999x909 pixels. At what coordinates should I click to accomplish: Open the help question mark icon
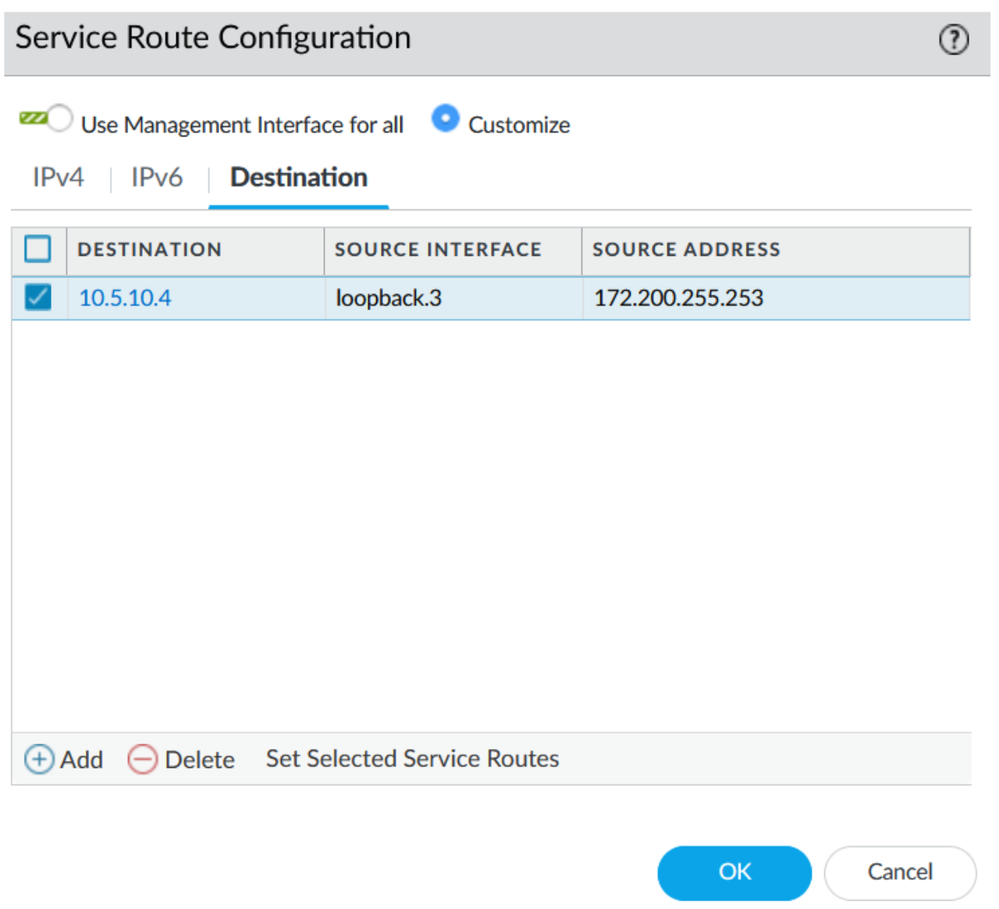pos(954,40)
